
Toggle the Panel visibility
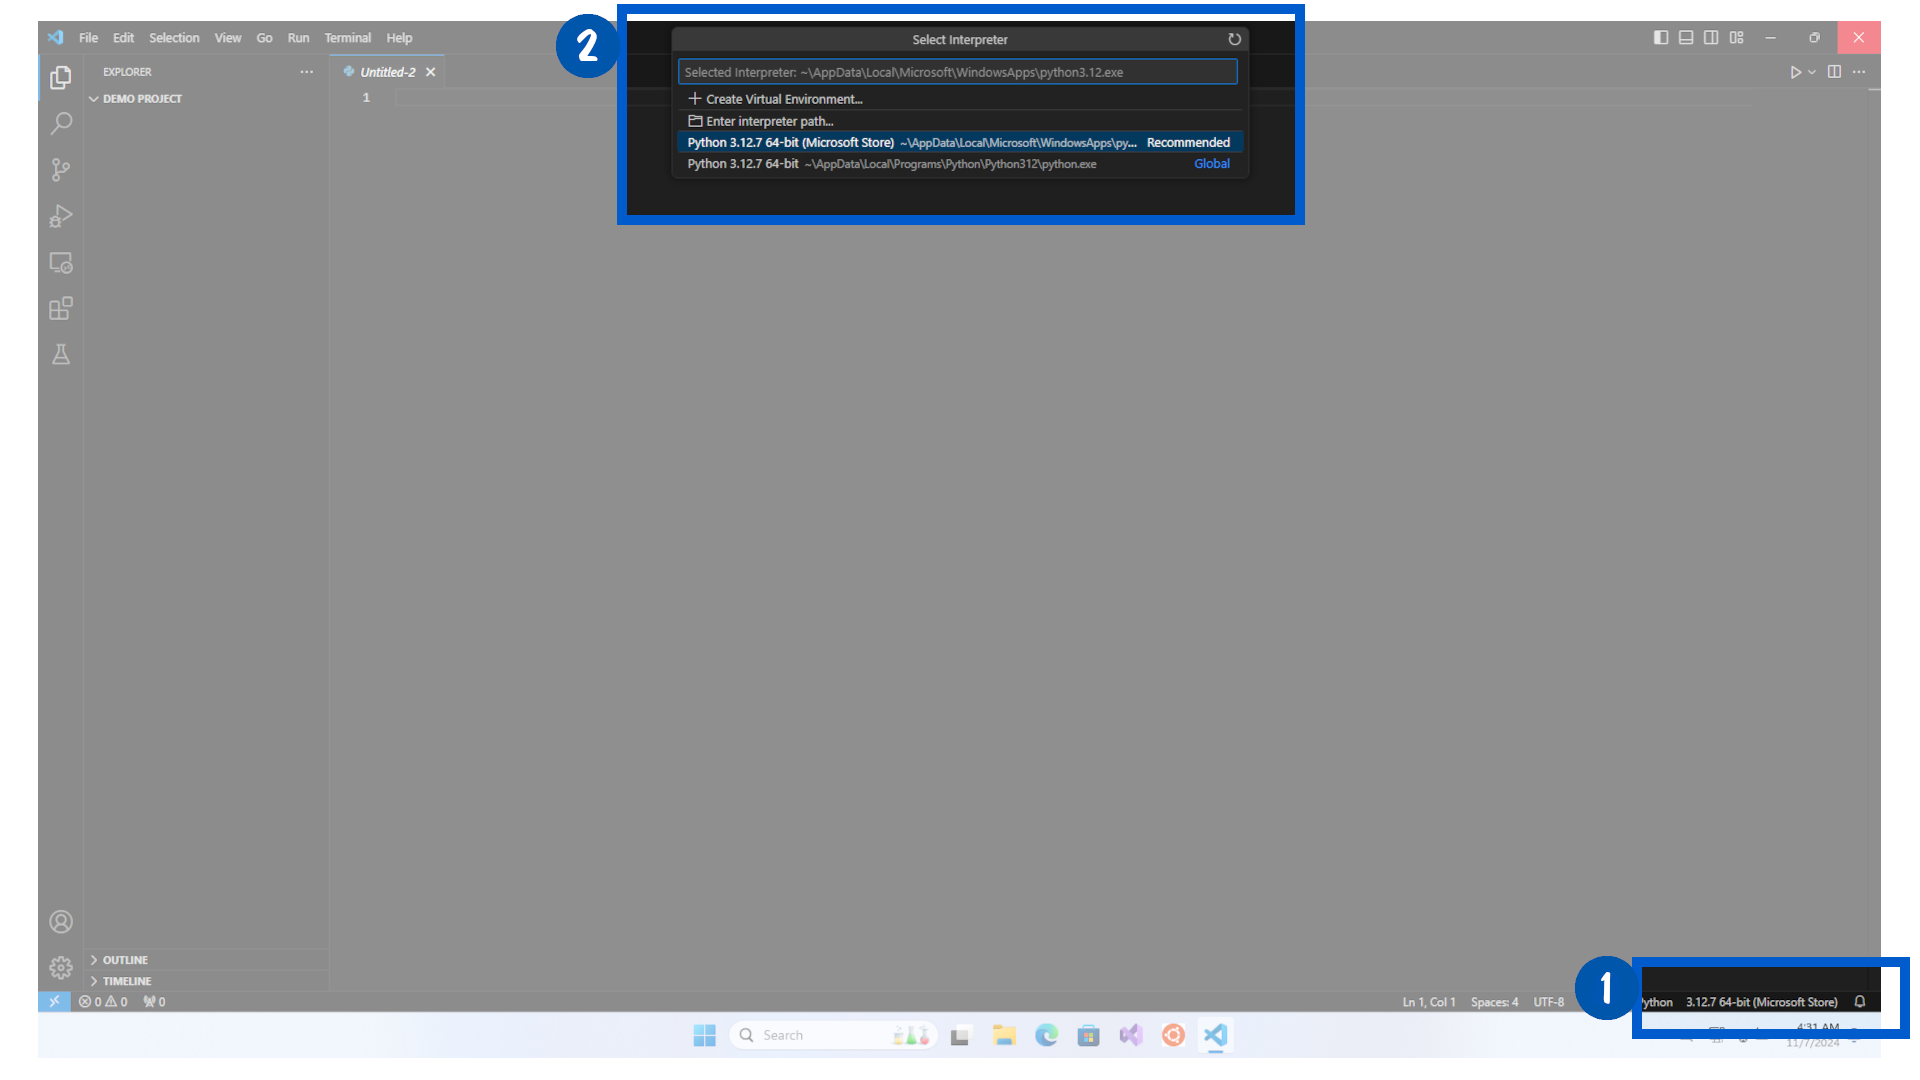pos(1686,37)
